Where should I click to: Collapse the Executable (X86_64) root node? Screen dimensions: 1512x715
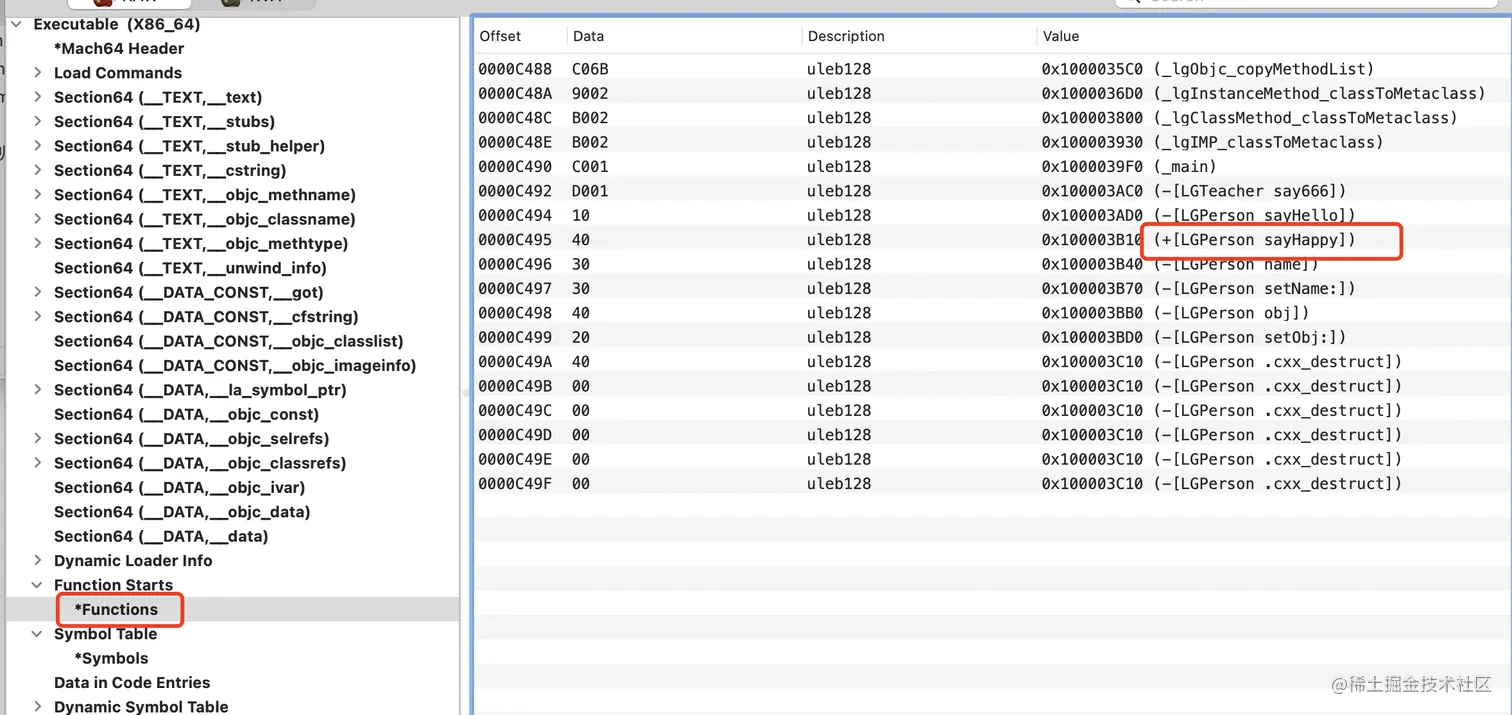[x=16, y=24]
